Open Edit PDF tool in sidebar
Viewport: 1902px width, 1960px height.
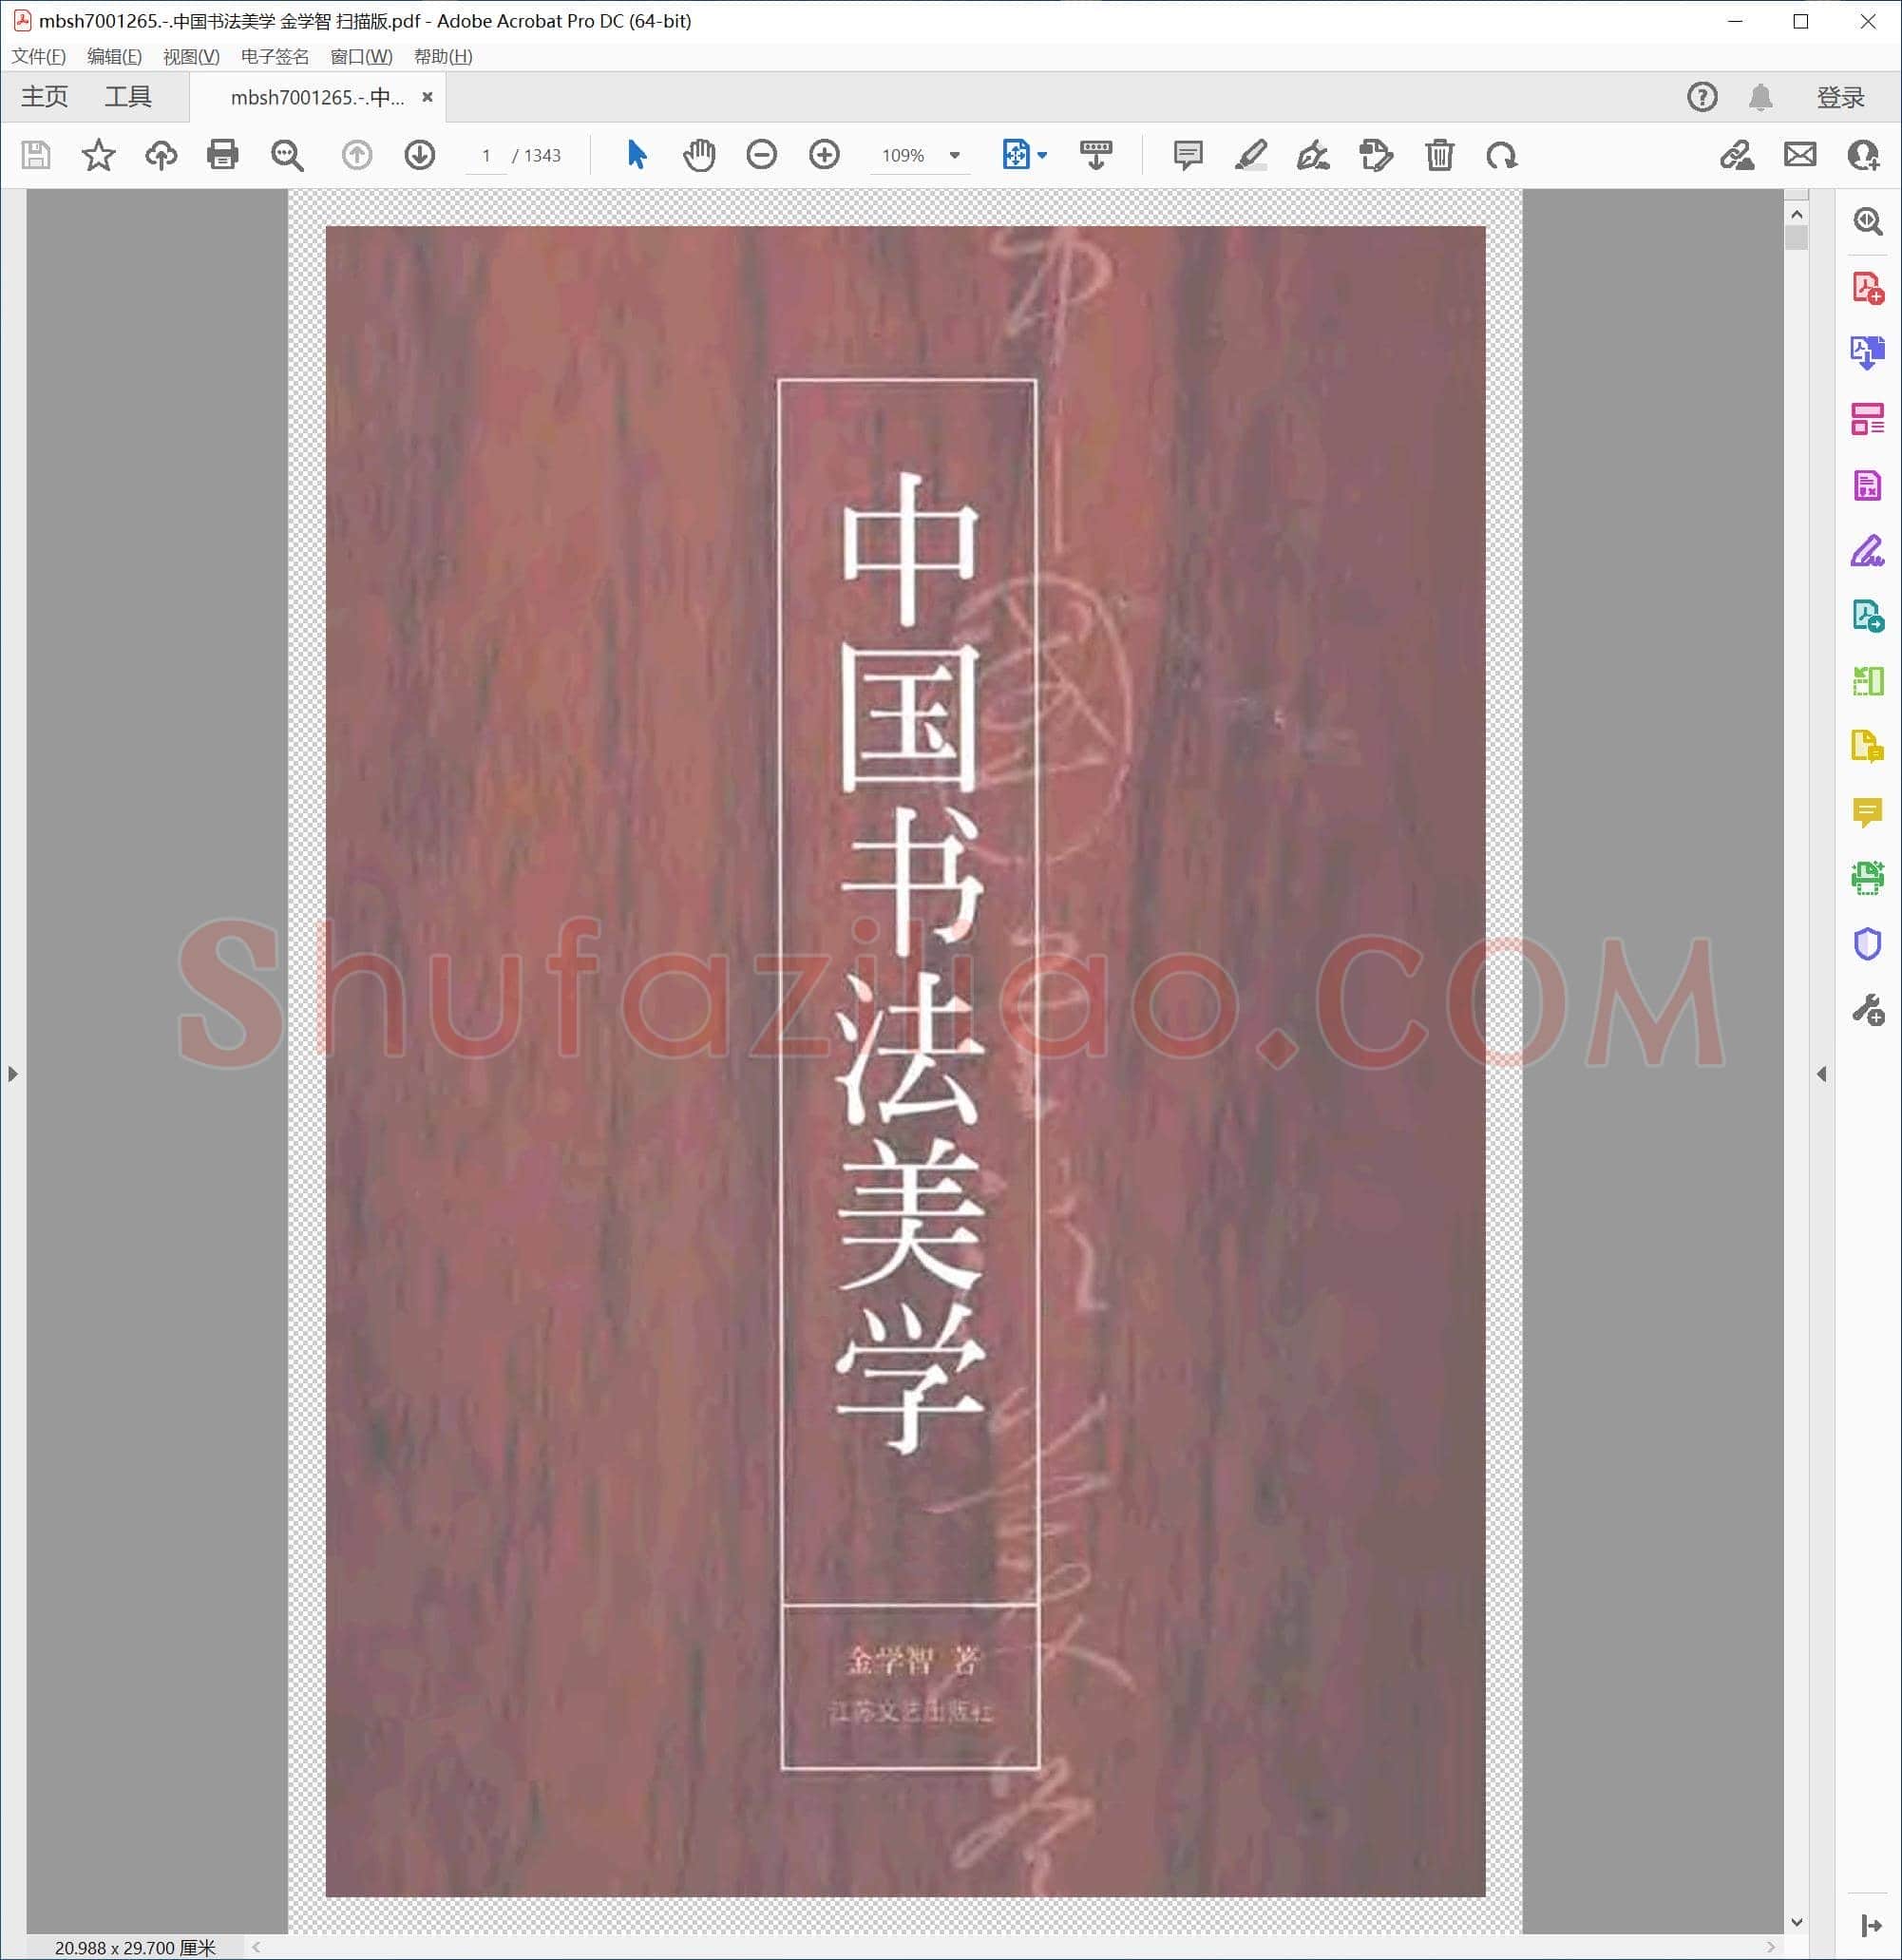click(x=1867, y=419)
